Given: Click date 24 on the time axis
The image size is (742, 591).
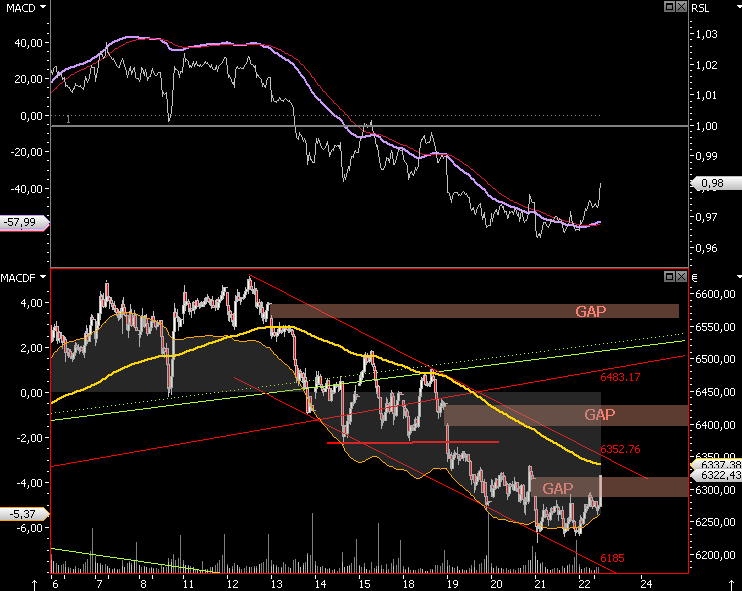Looking at the screenshot, I should [x=645, y=584].
